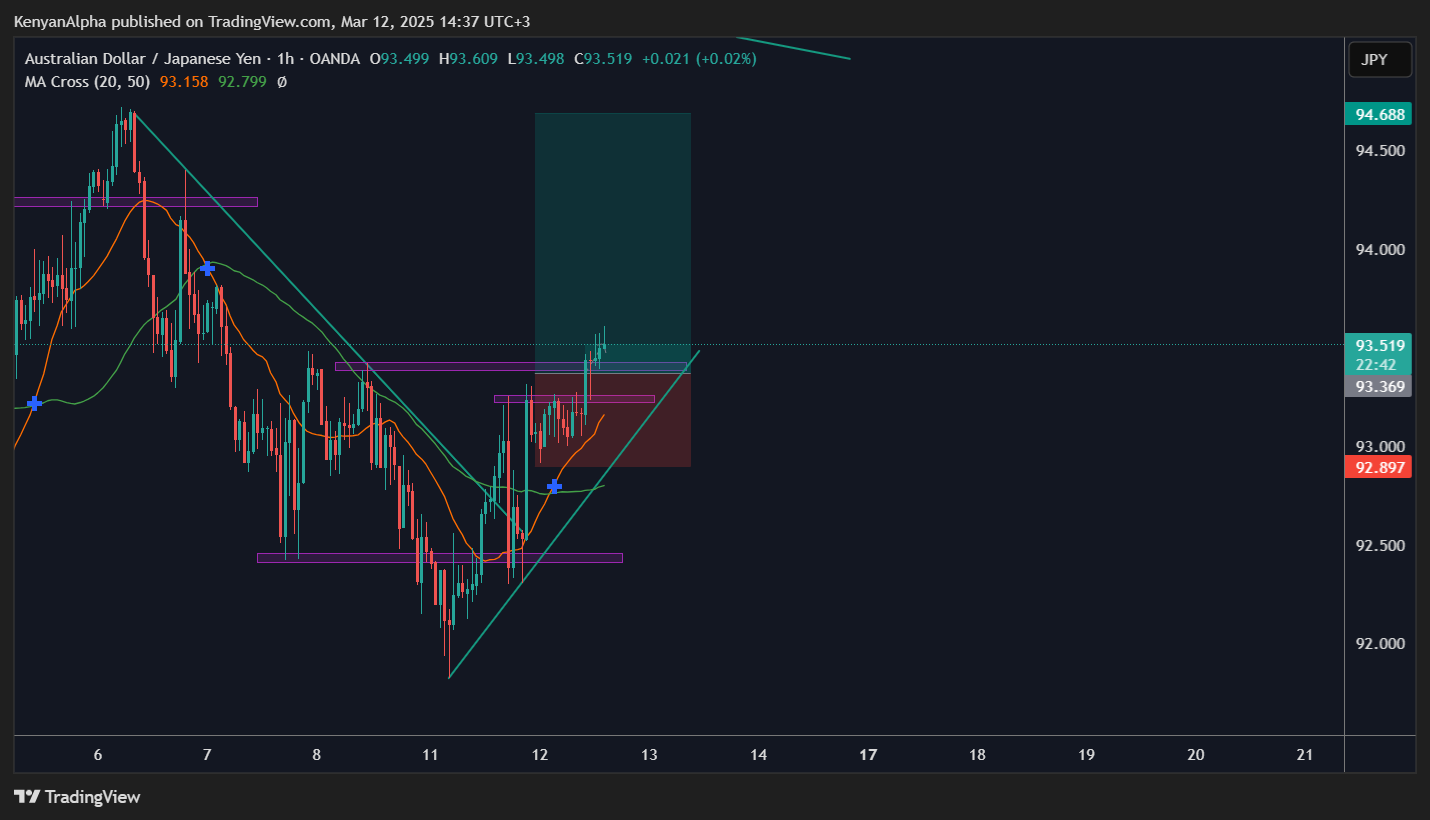Click the change value +0.021 (+0.02%)

699,59
